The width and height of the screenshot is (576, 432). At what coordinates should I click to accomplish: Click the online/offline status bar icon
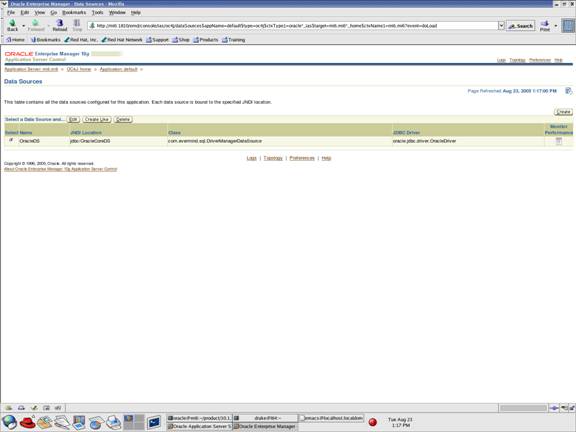554,408
